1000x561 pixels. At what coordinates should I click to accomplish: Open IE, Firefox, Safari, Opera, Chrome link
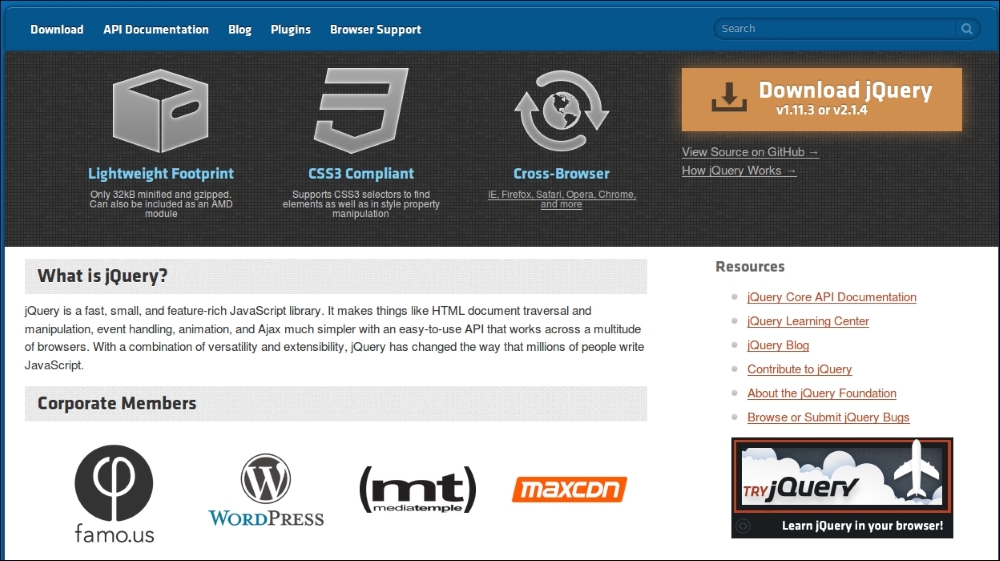(x=562, y=199)
